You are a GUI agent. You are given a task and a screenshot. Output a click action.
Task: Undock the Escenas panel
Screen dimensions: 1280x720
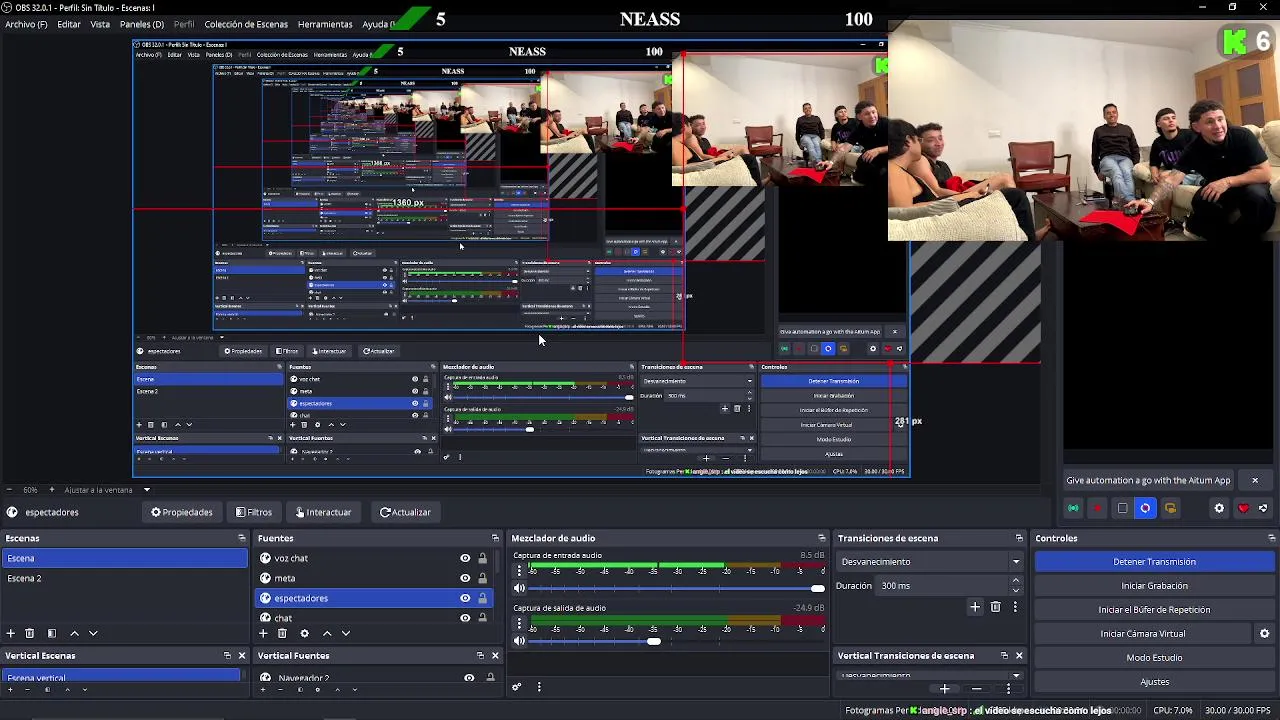click(x=241, y=538)
